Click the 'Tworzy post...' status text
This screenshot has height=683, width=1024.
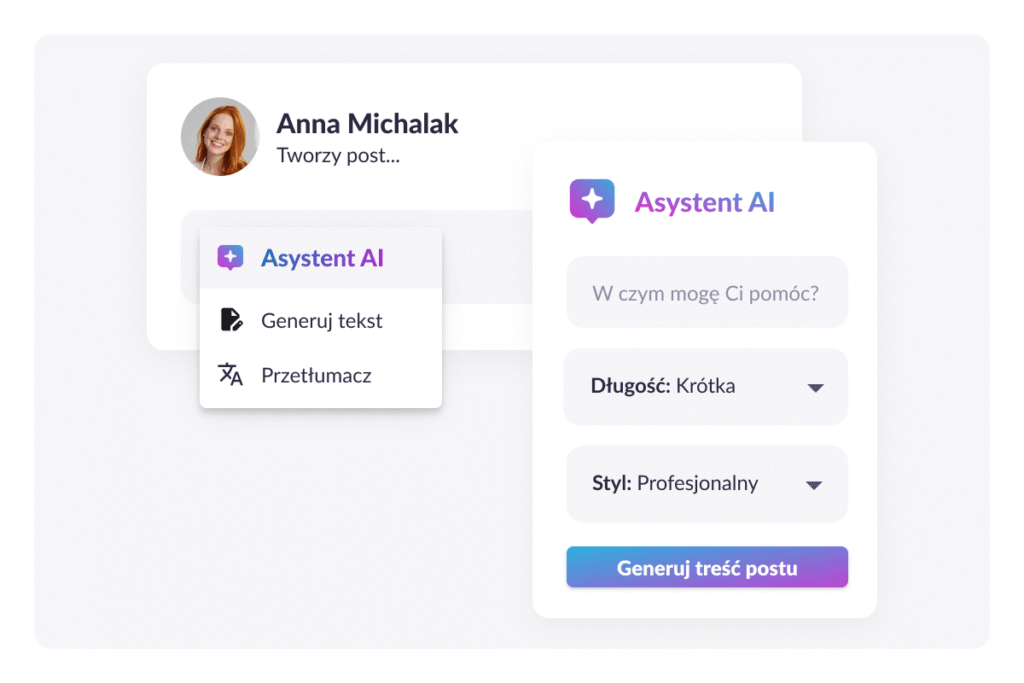click(x=338, y=155)
